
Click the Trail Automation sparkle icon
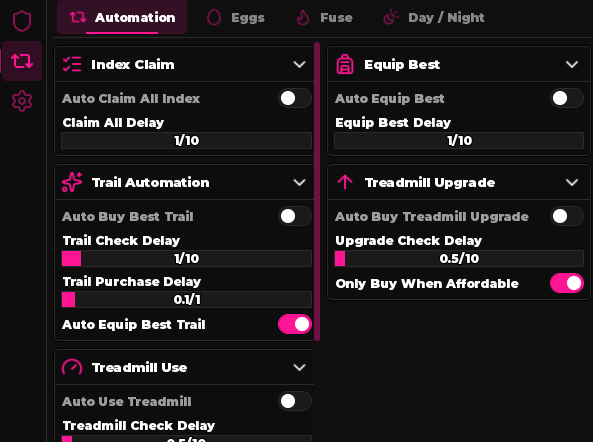pos(72,182)
